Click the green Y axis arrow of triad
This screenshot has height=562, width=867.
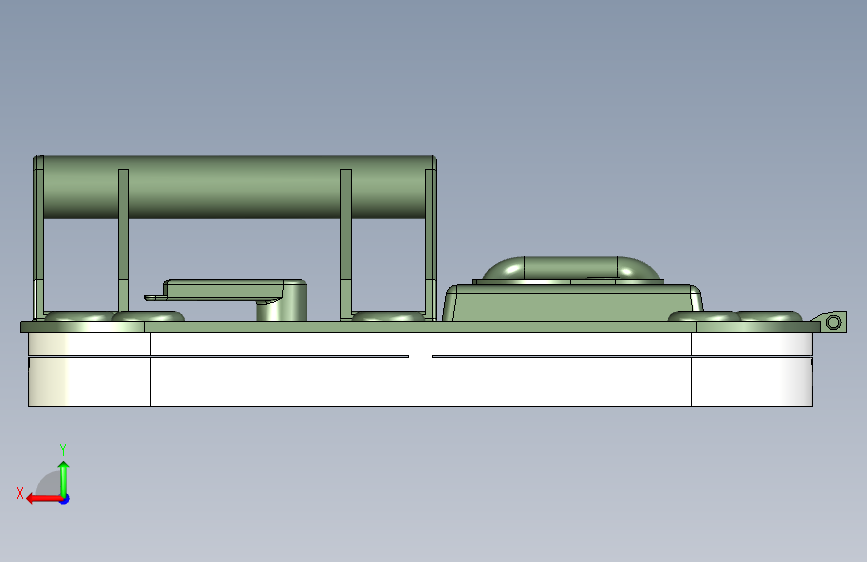[64, 478]
